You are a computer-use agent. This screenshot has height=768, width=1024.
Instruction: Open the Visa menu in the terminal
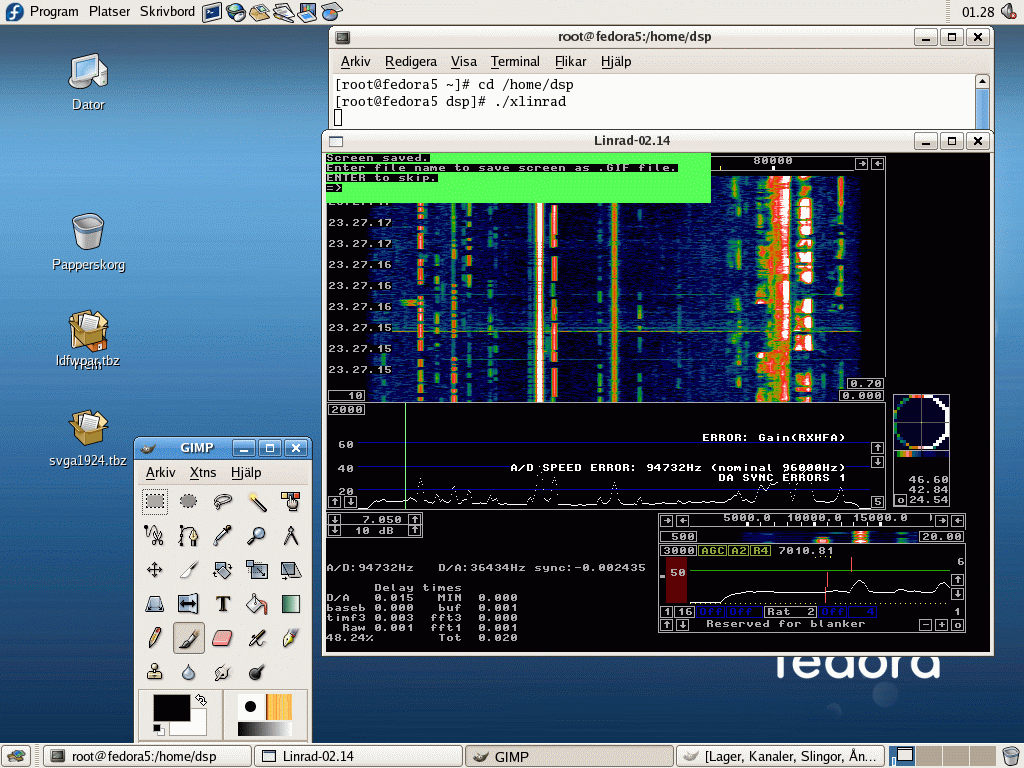click(x=464, y=61)
